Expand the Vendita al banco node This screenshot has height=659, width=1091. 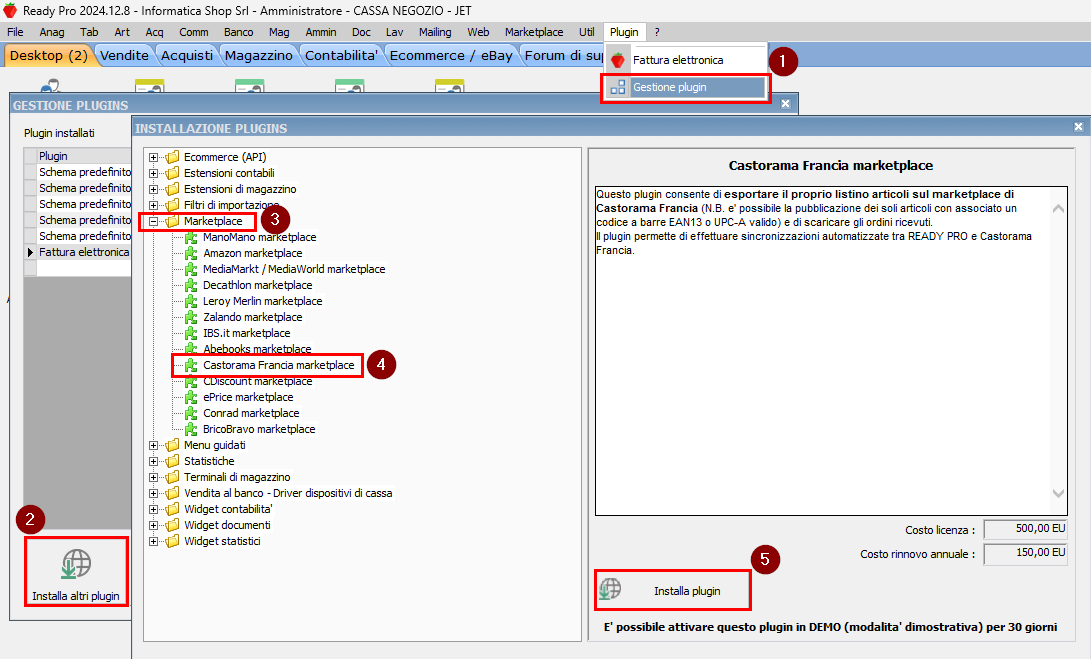[153, 493]
